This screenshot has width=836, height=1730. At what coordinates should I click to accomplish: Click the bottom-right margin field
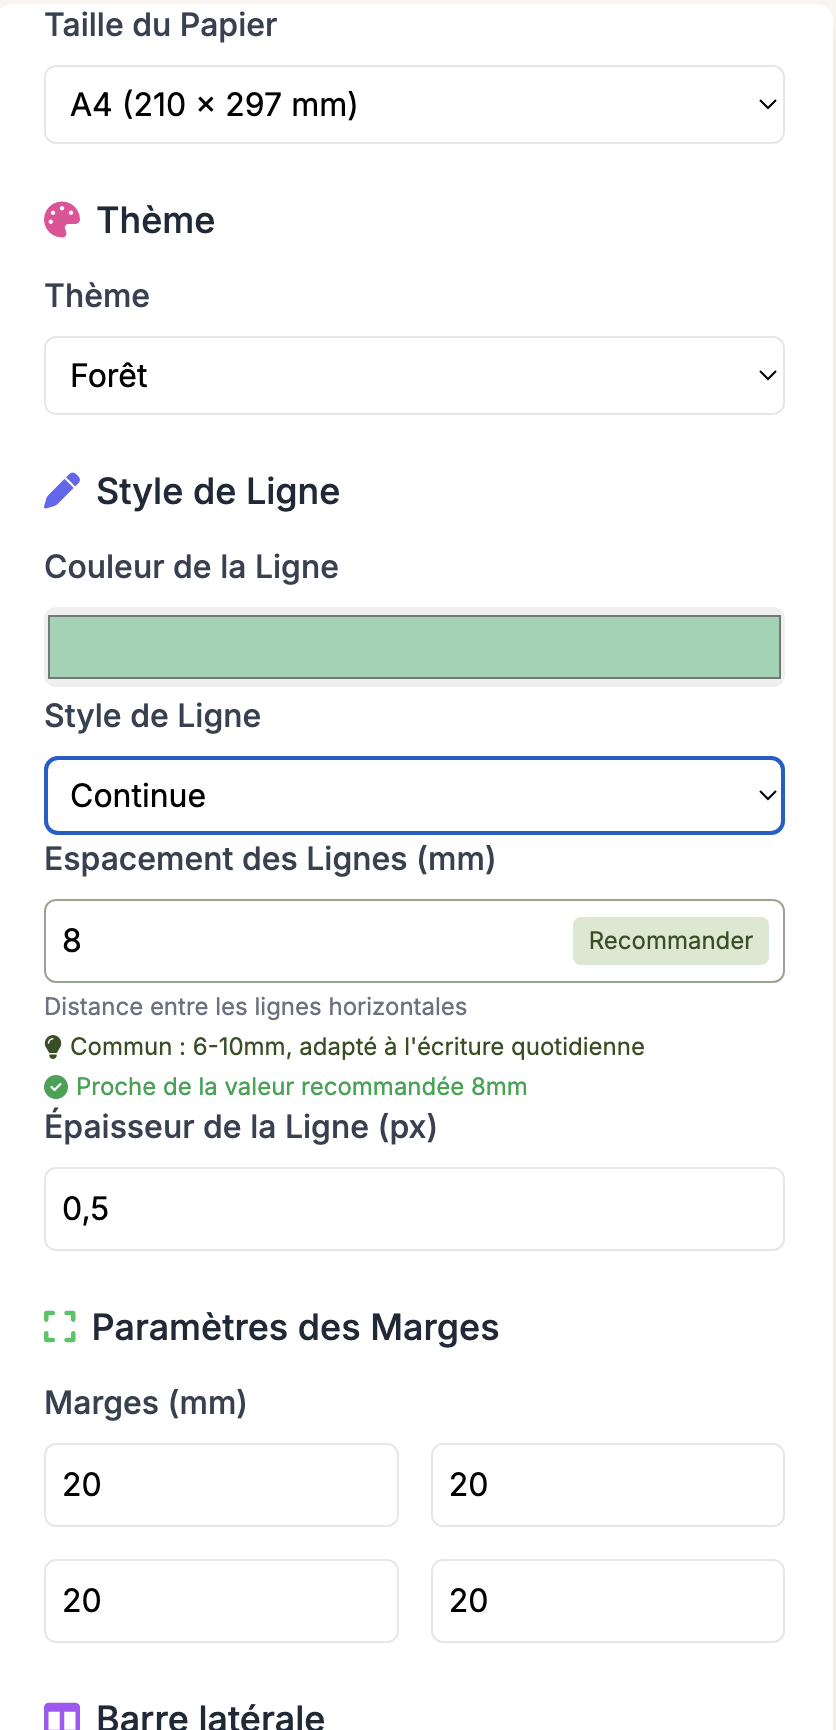(607, 1601)
